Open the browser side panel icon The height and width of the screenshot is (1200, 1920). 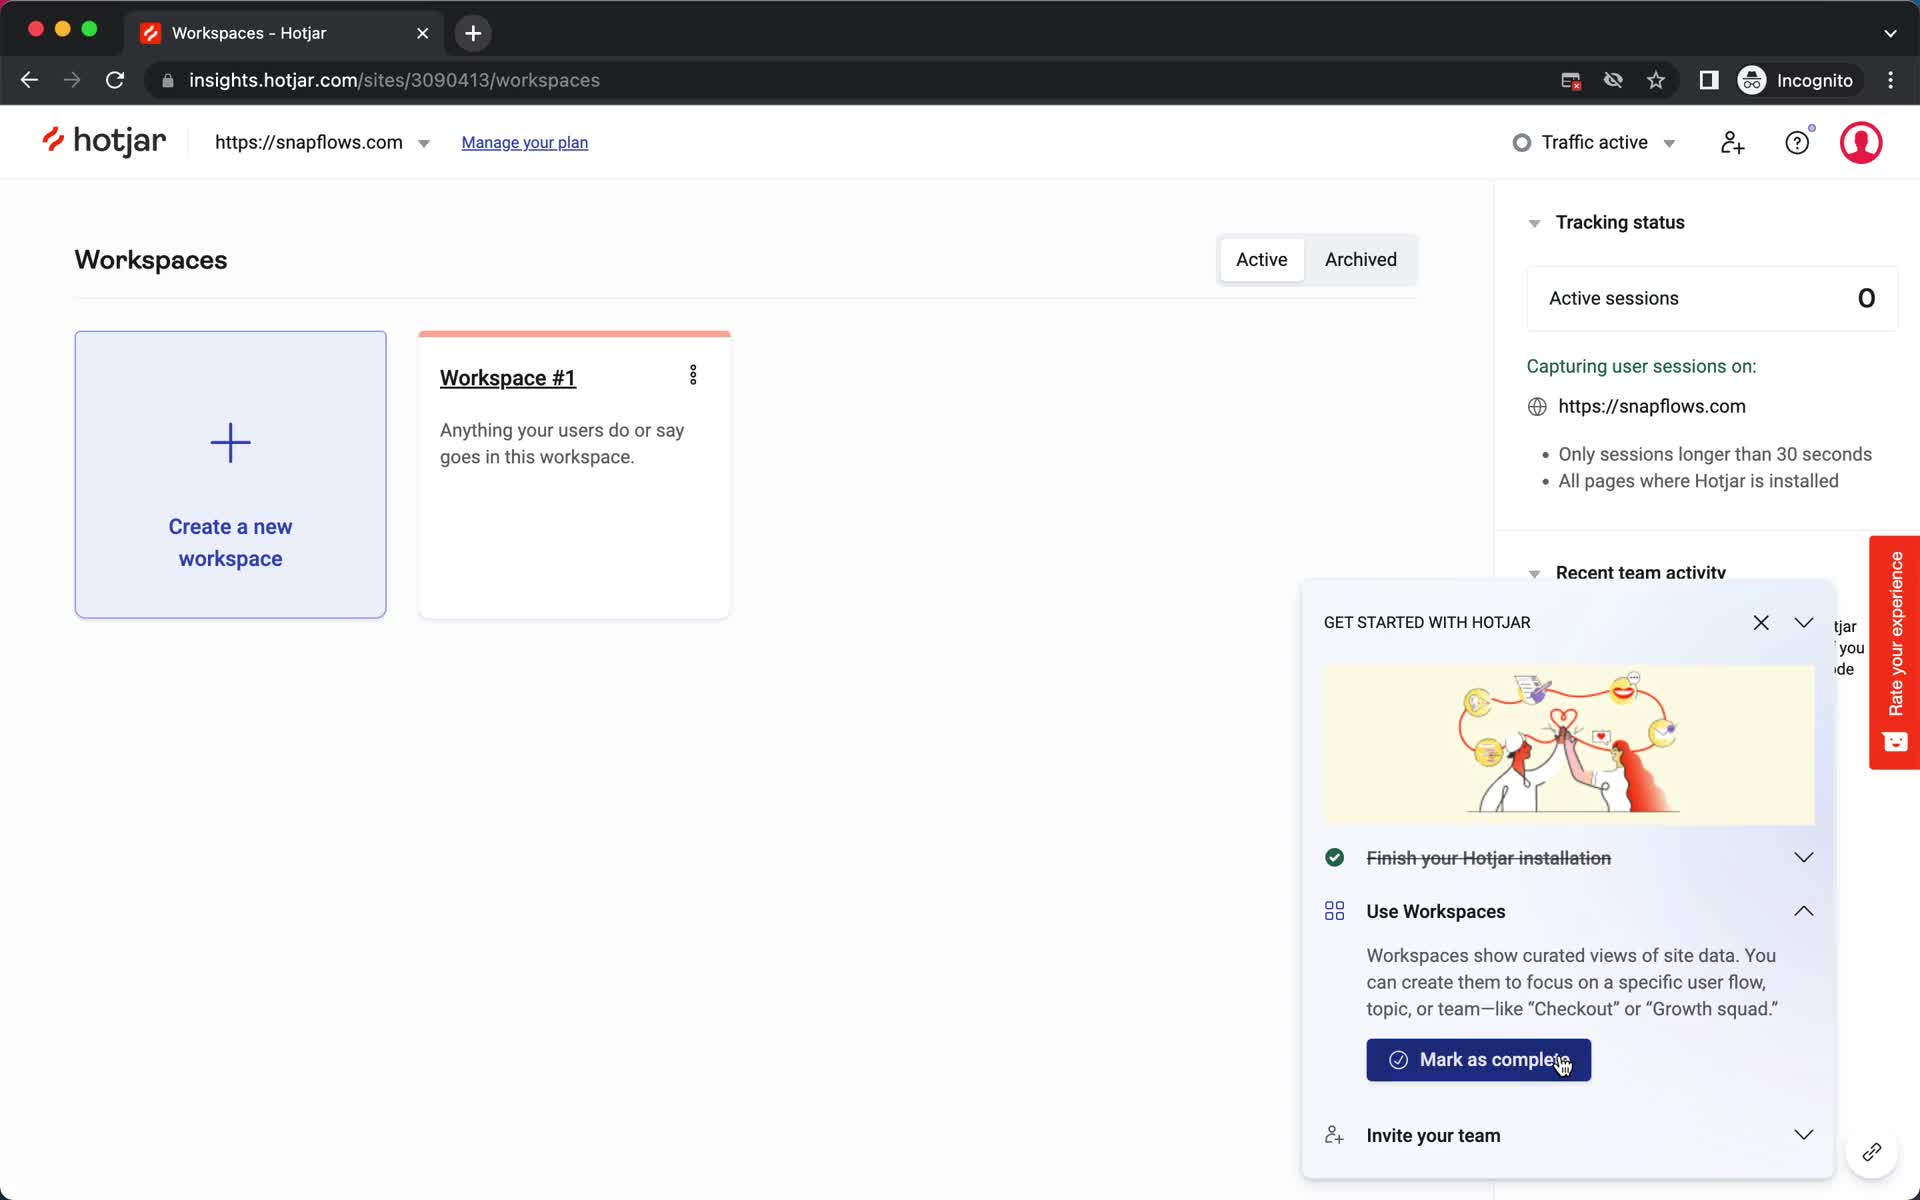coord(1709,80)
